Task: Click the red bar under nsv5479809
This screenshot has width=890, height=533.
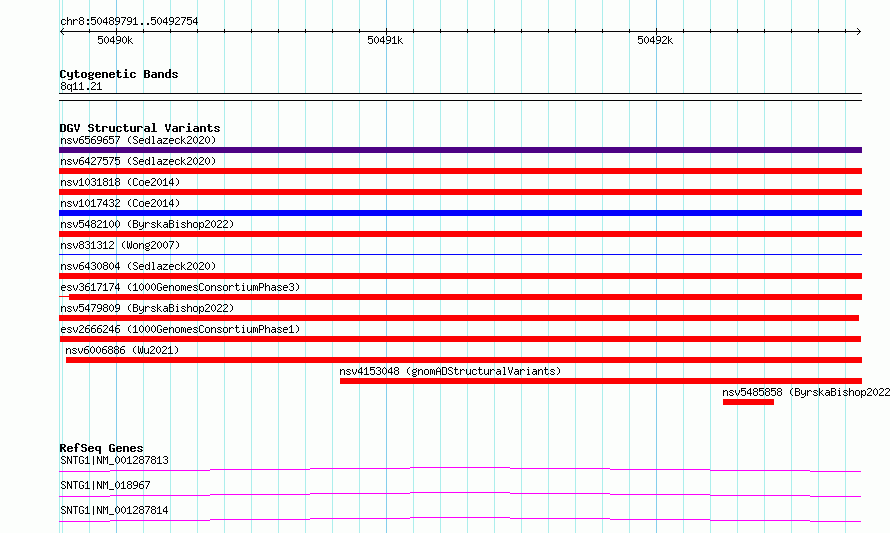Action: click(459, 318)
